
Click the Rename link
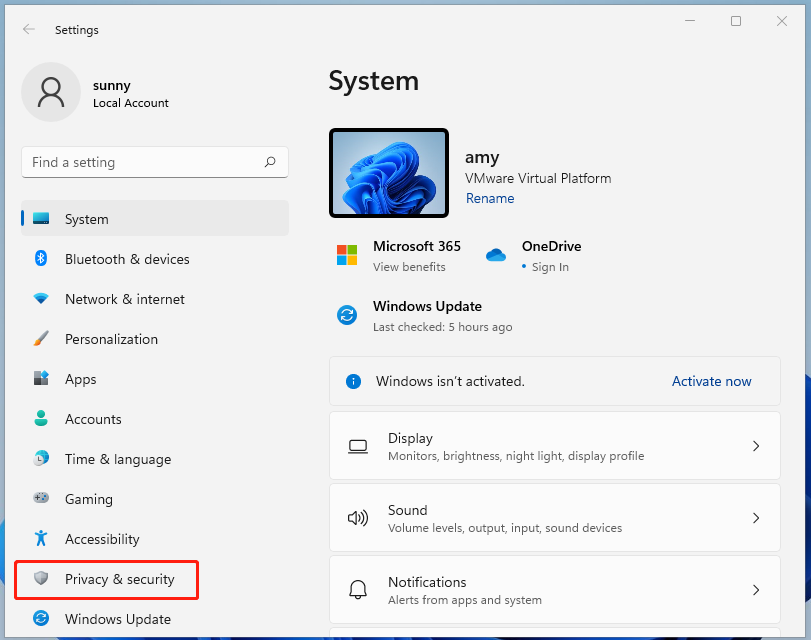point(490,198)
